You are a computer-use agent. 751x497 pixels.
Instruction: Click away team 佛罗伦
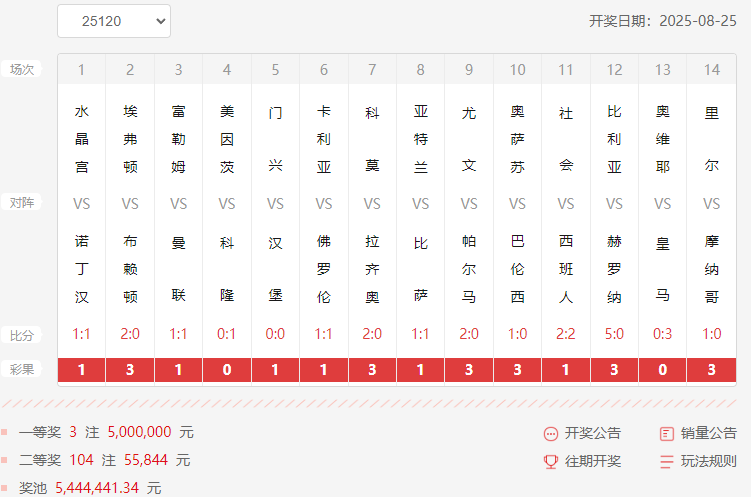(x=323, y=269)
